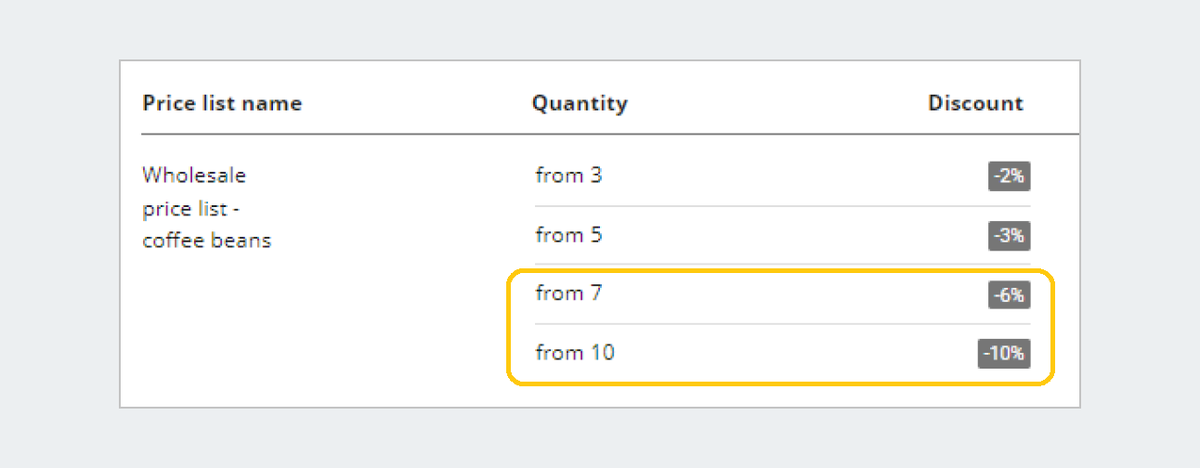Viewport: 1200px width, 468px height.
Task: Select the -6% discount badge
Action: click(x=1009, y=294)
